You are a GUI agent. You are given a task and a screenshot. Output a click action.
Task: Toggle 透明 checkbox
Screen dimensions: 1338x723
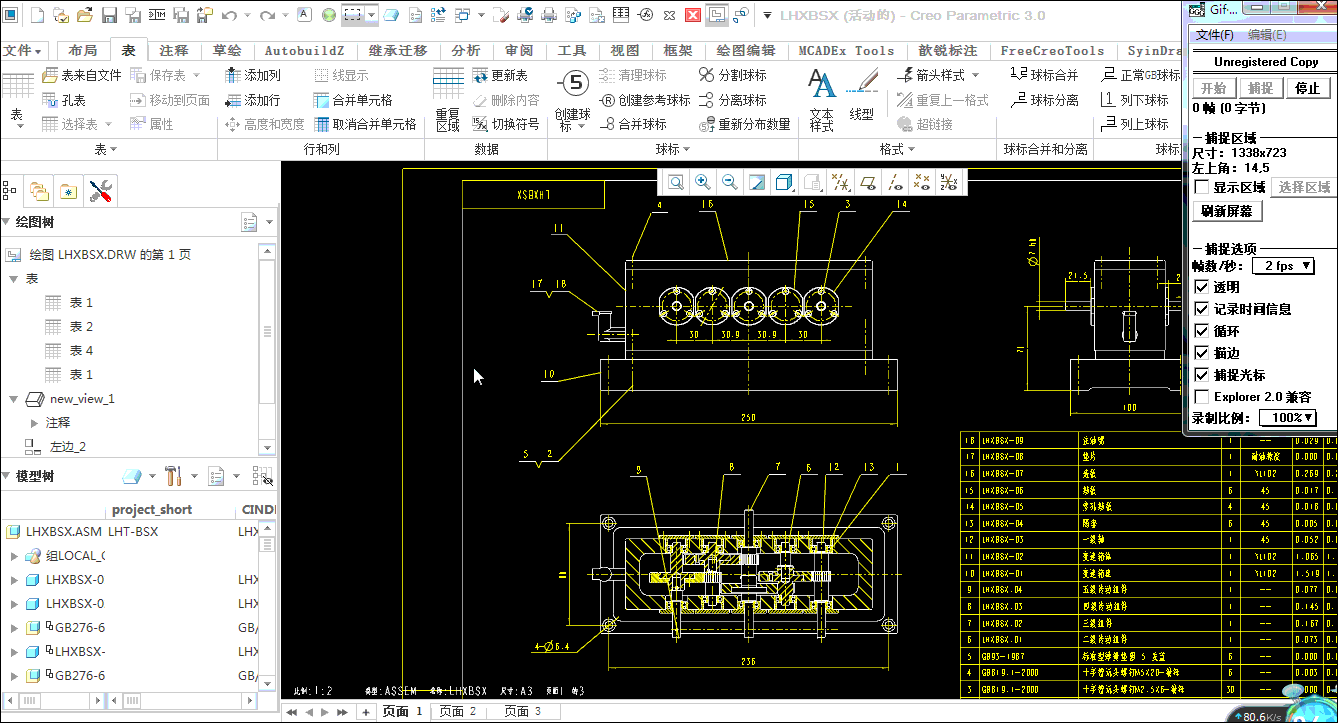pos(1202,287)
